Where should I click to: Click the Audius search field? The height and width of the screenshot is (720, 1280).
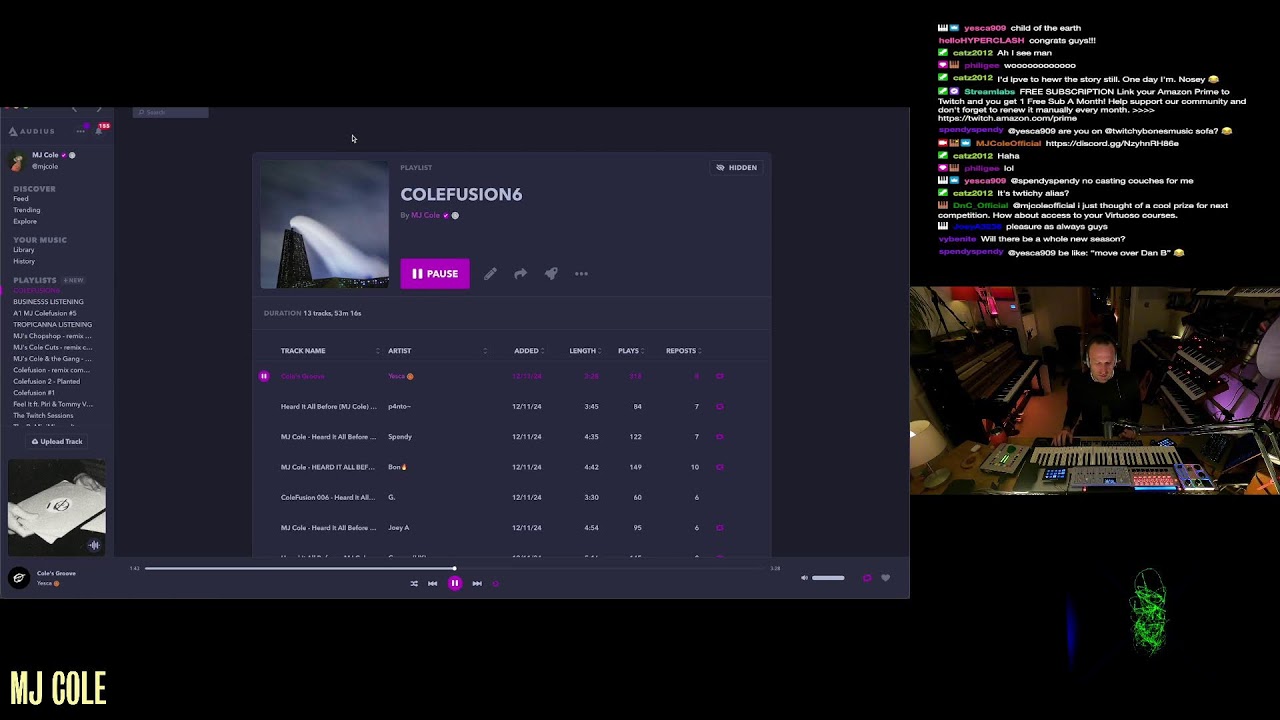[x=171, y=112]
